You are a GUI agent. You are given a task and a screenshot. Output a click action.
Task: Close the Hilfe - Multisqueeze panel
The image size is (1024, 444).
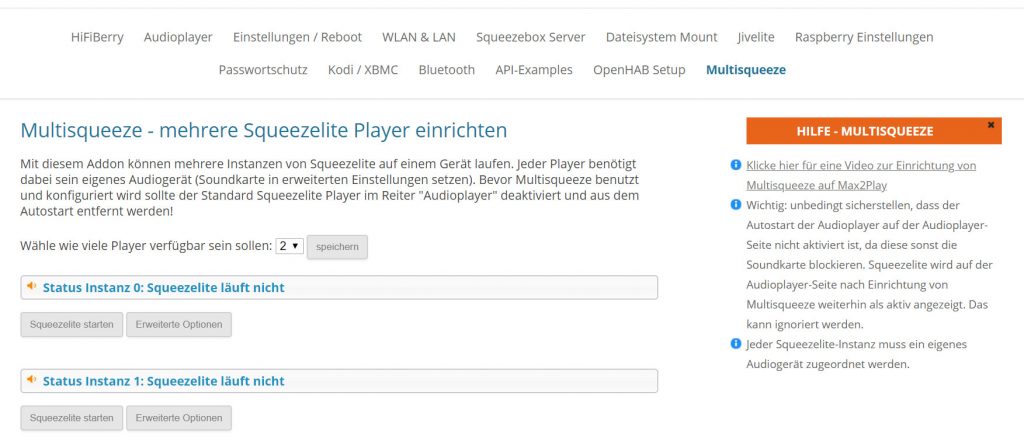pyautogui.click(x=991, y=124)
